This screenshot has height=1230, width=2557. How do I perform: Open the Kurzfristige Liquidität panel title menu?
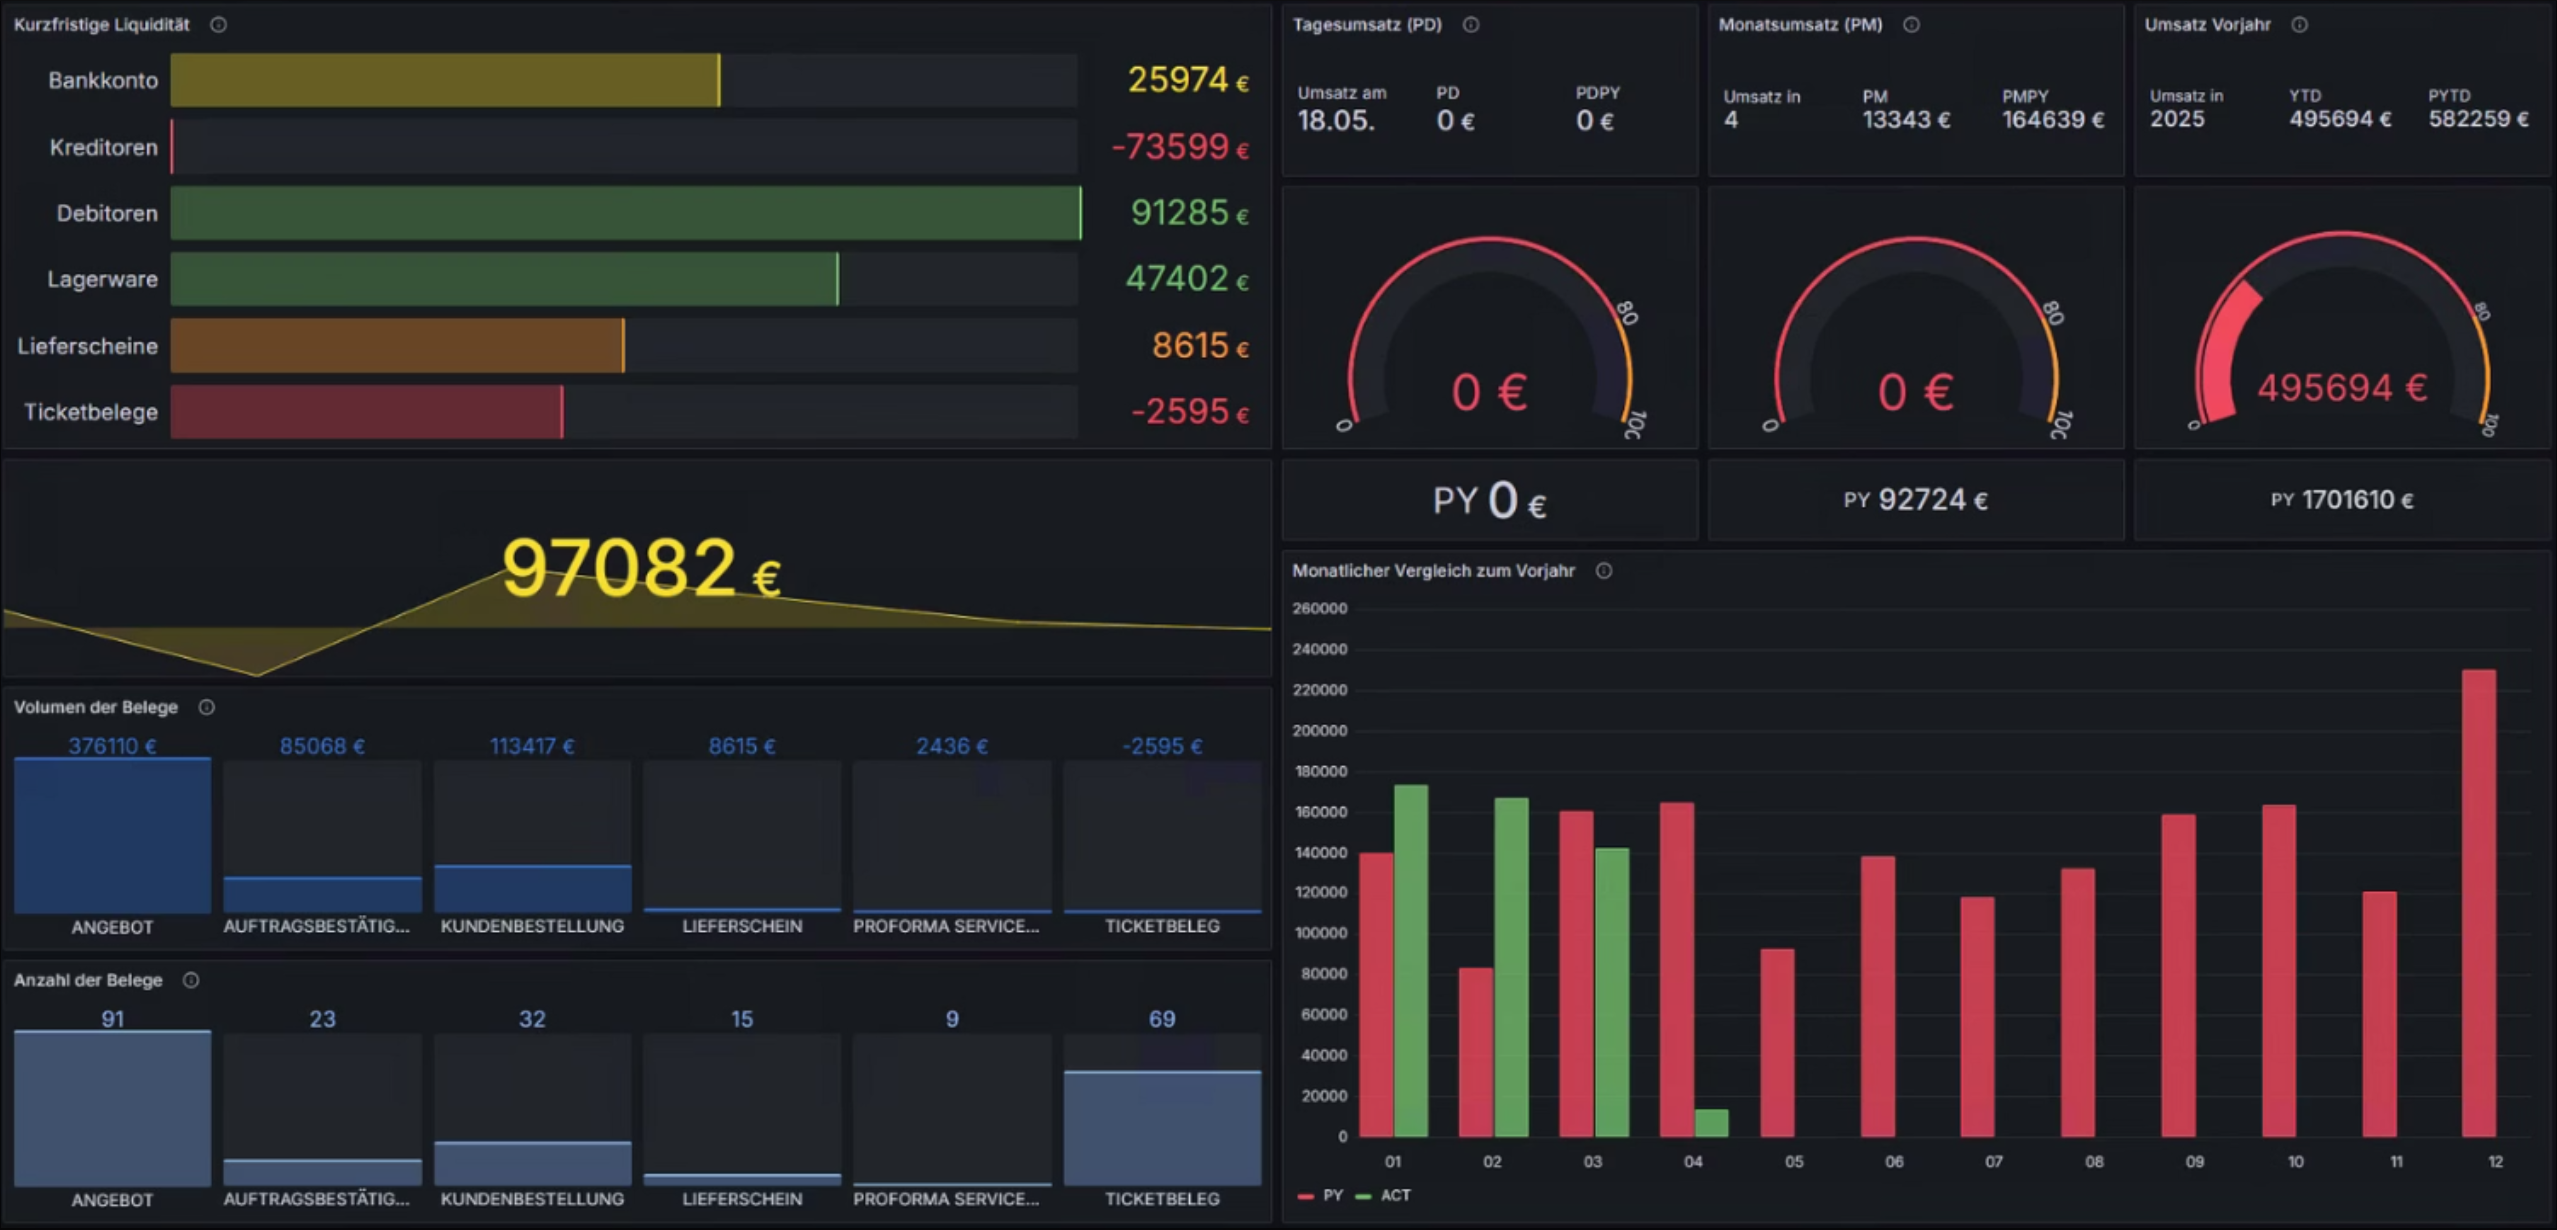point(102,25)
